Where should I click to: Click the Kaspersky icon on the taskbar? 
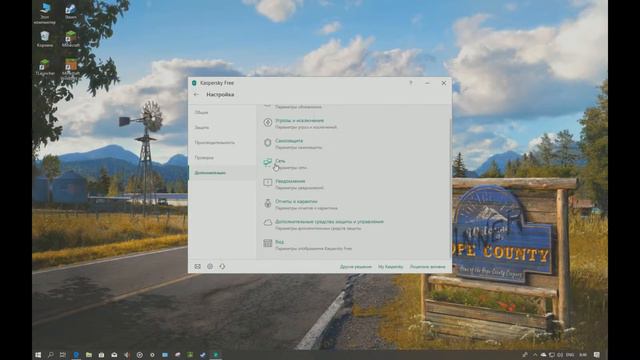216,355
